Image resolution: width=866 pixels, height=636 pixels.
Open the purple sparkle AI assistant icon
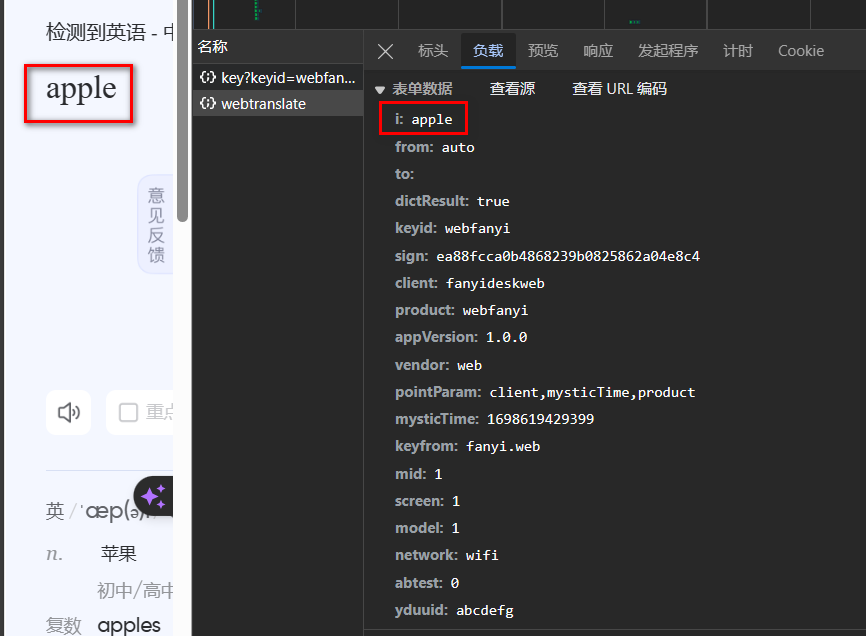154,496
